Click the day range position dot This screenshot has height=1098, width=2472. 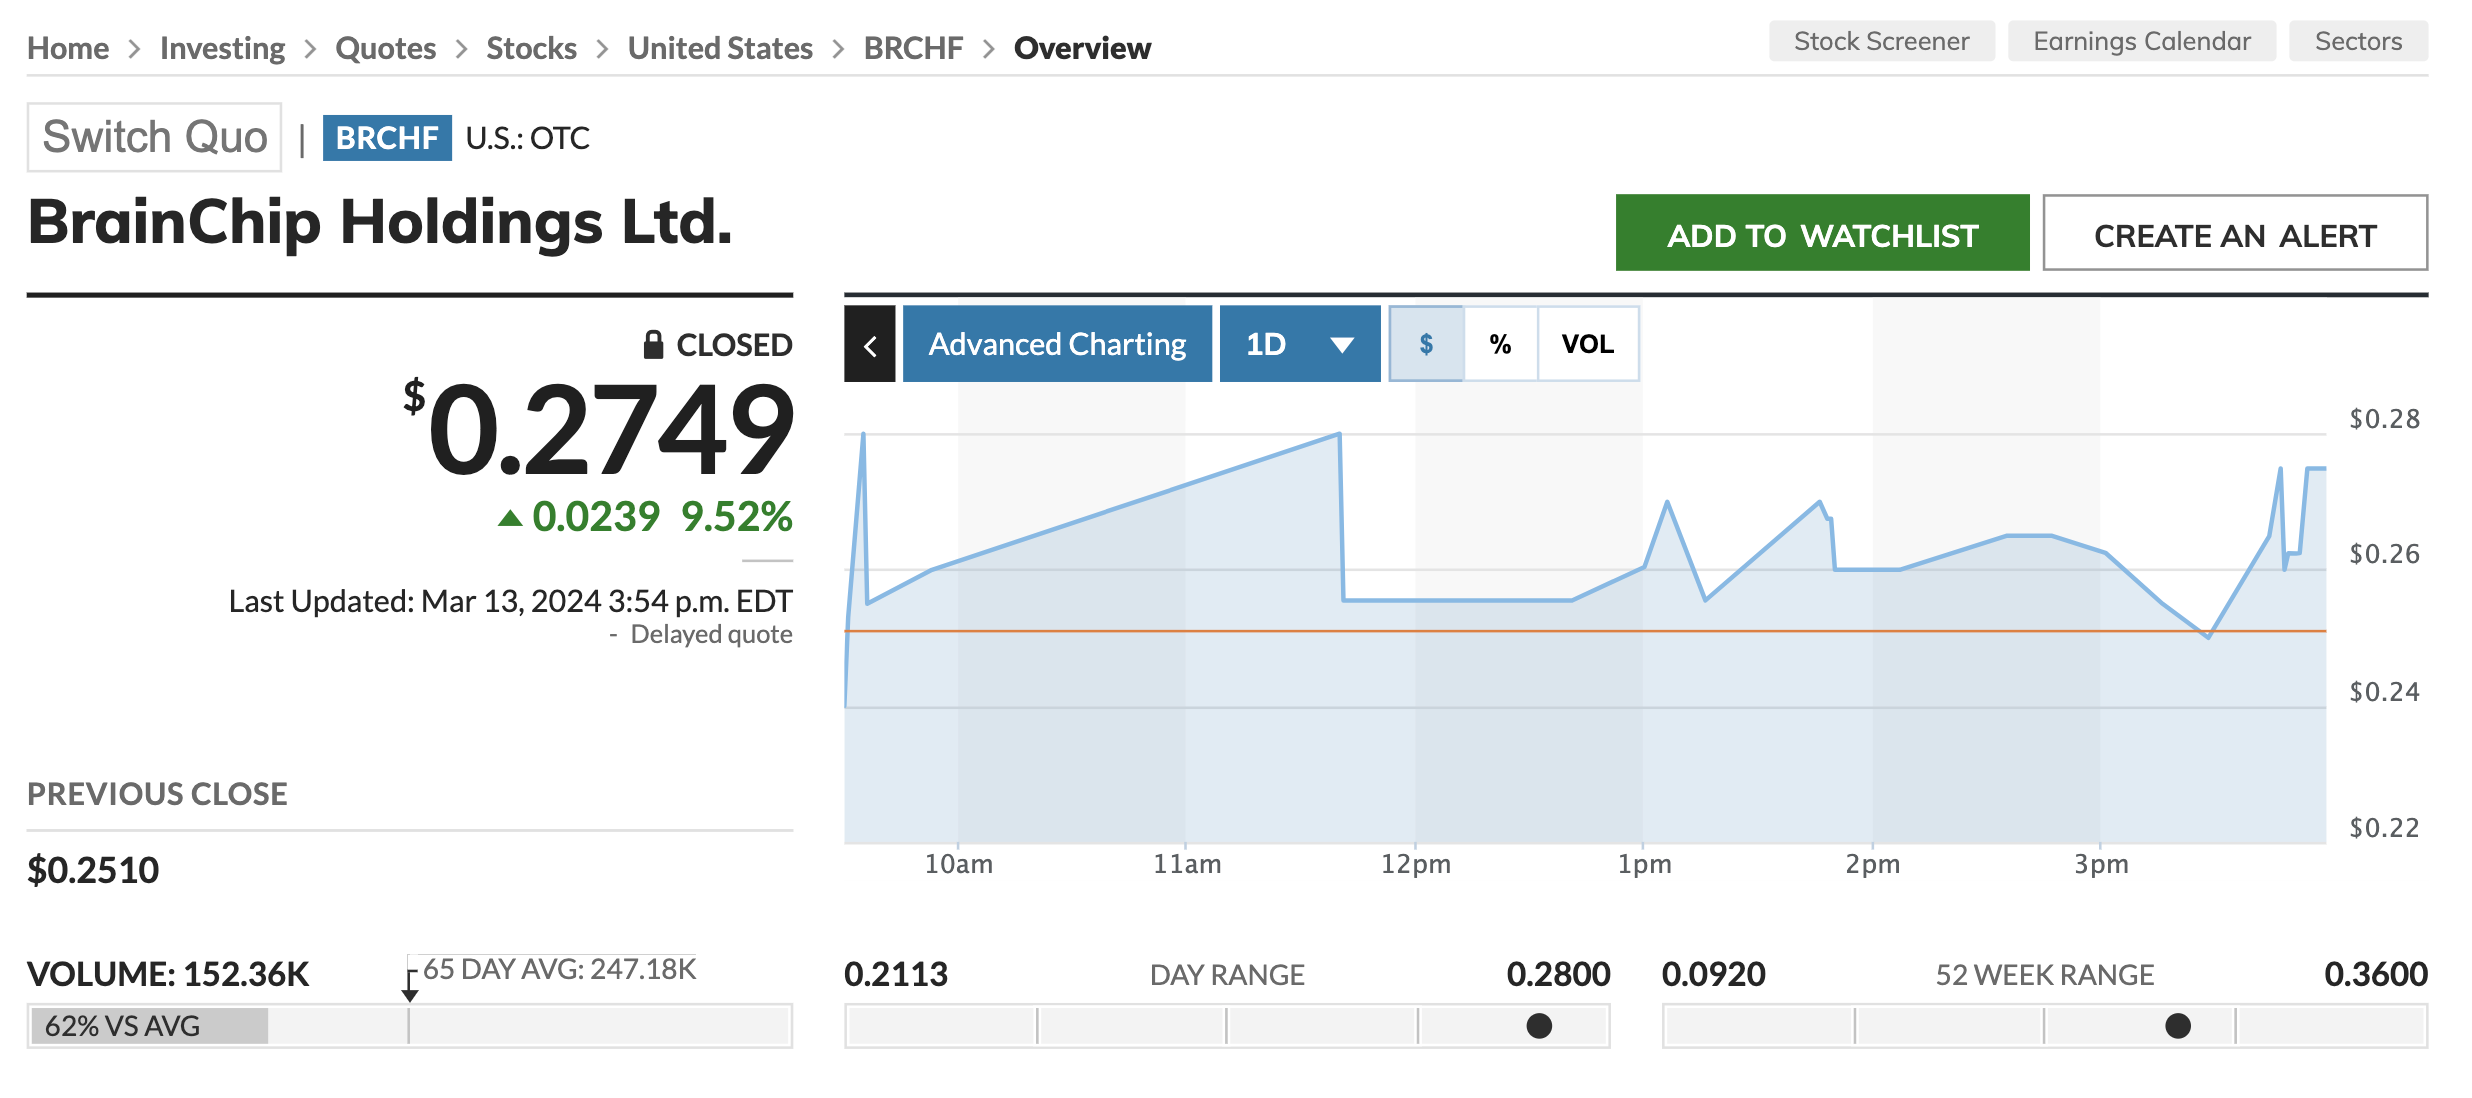click(x=1539, y=1026)
